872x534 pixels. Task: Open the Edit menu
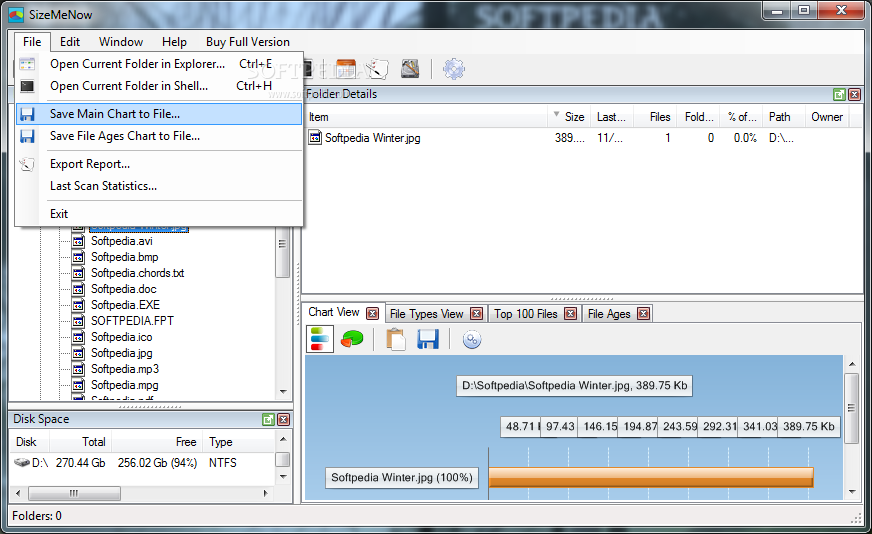70,42
